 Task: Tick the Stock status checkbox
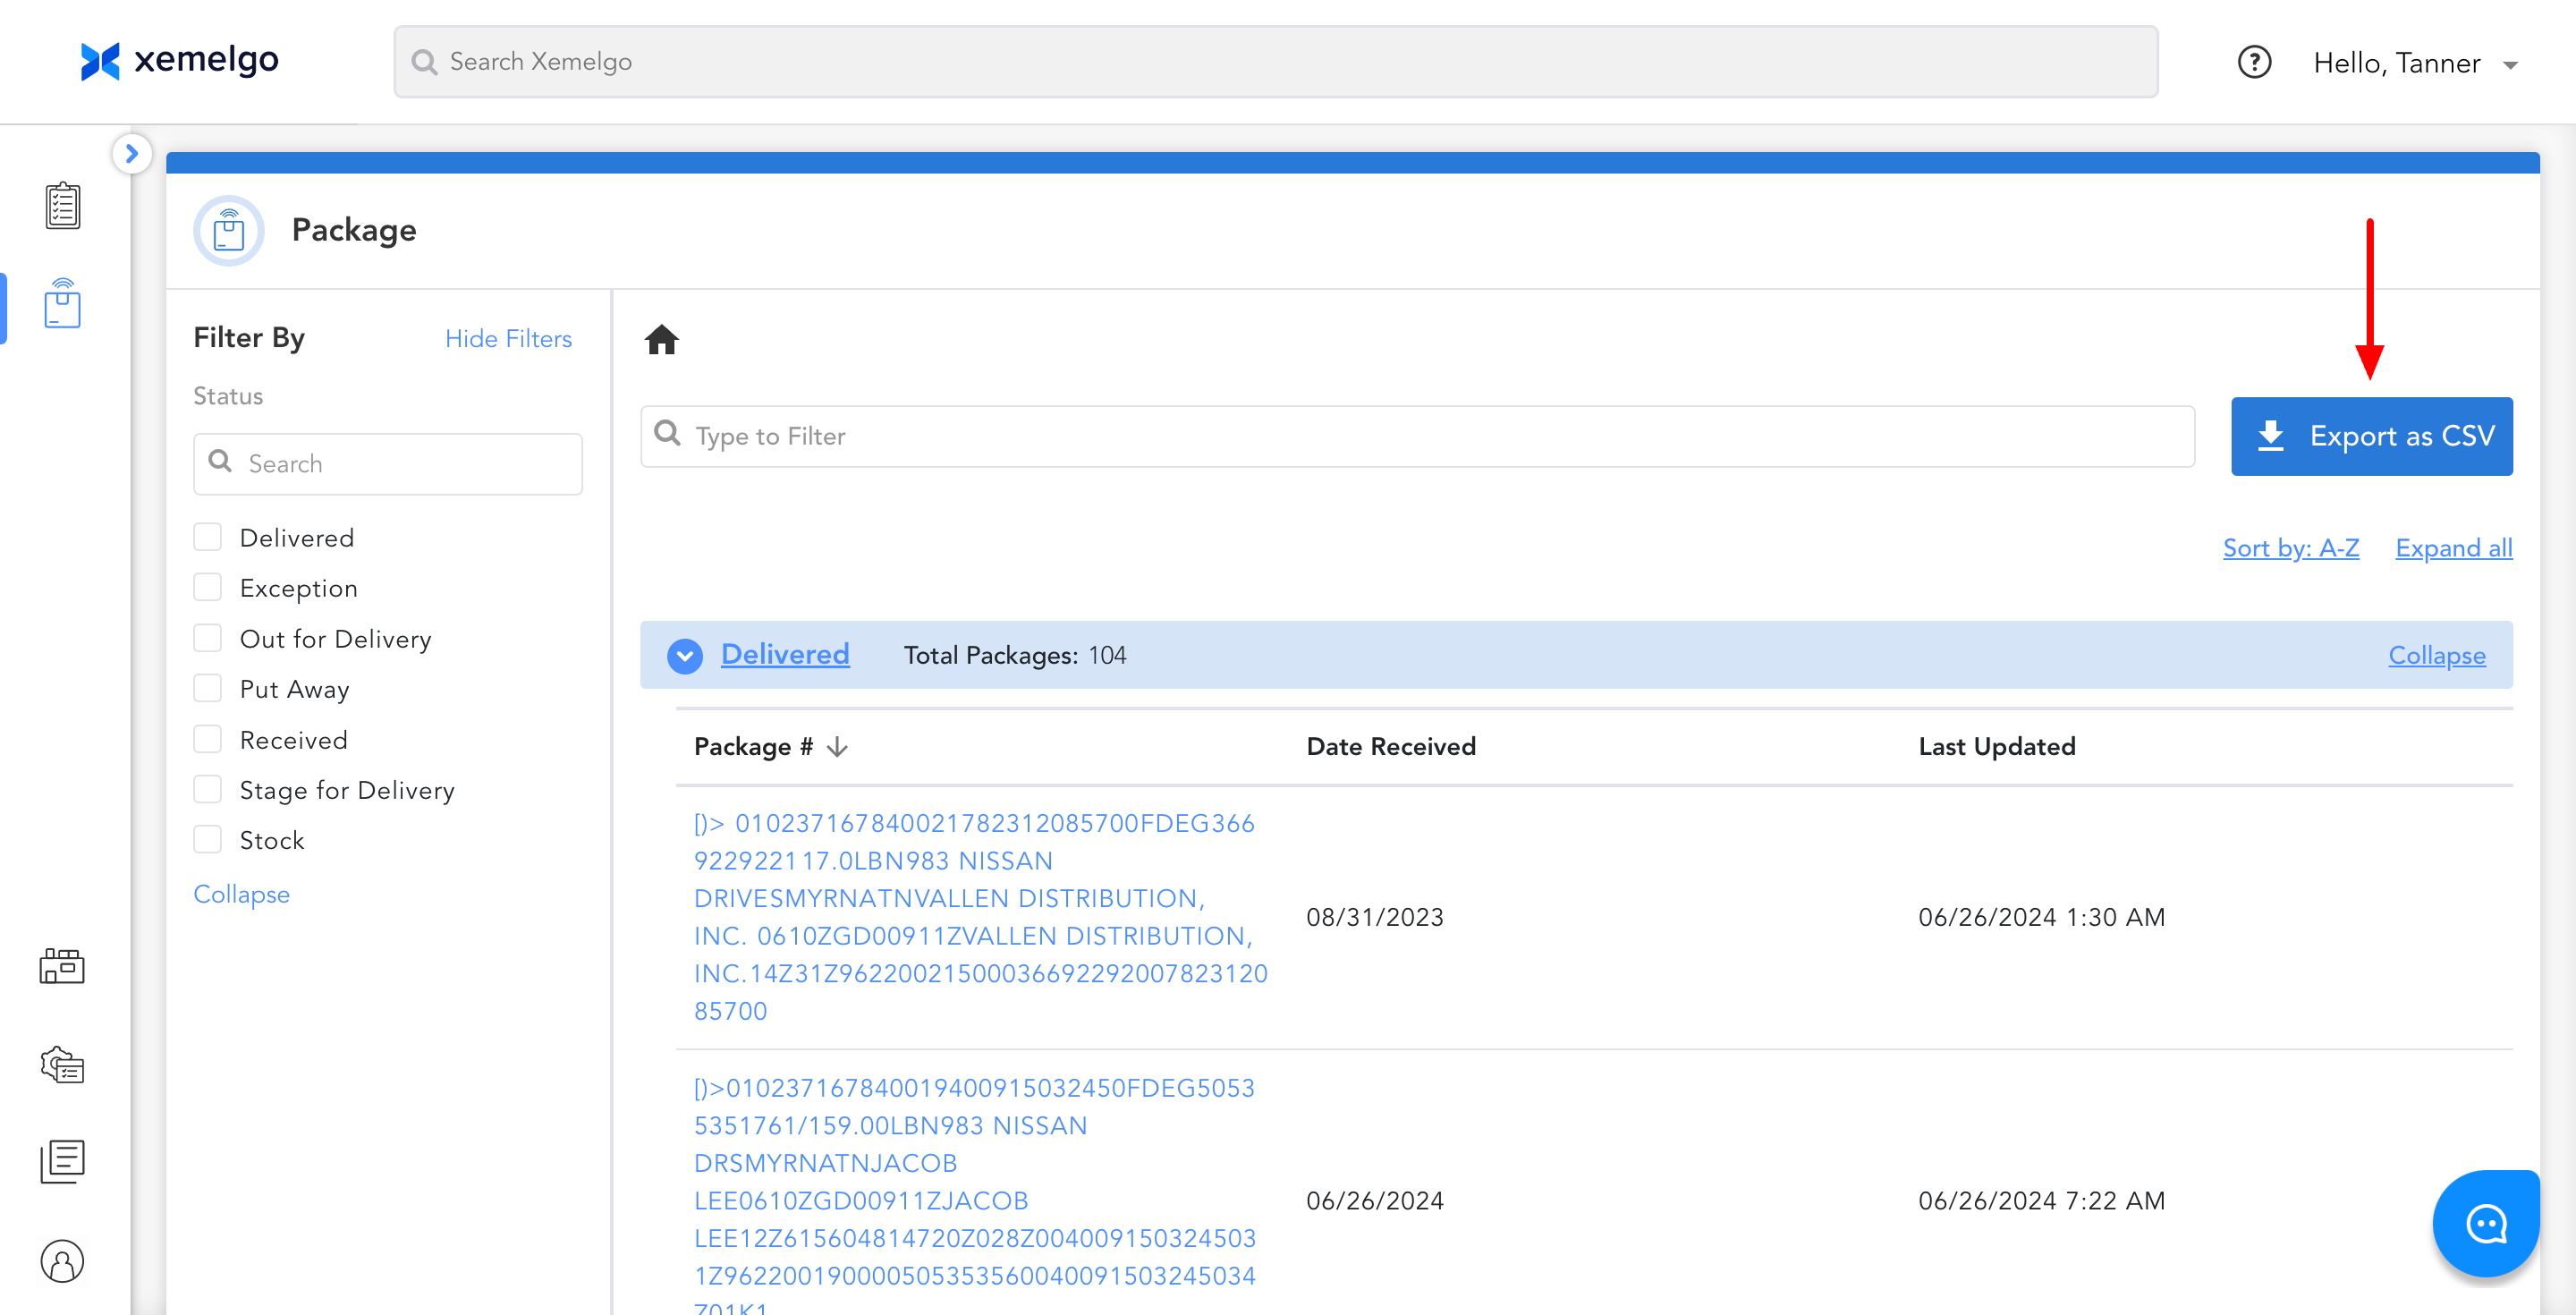click(208, 840)
